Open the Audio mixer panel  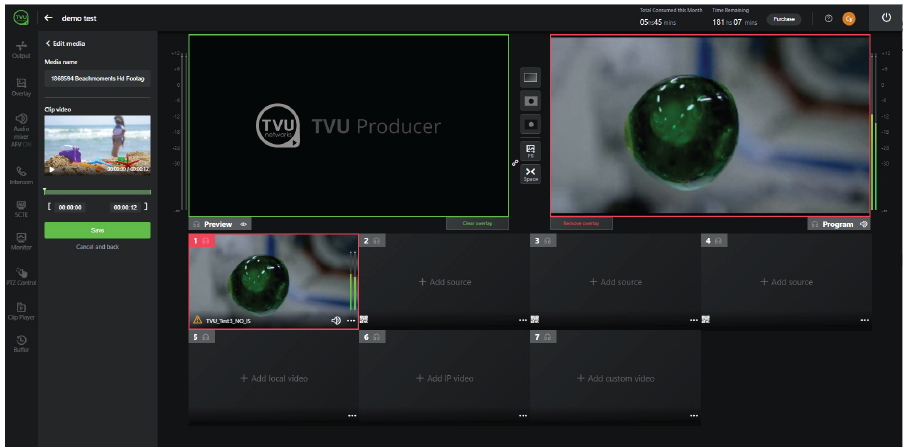(21, 130)
